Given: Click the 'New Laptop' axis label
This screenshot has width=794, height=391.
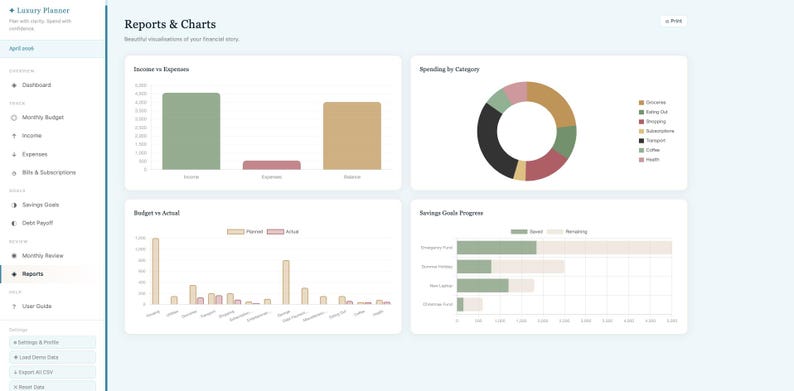Looking at the screenshot, I should point(441,286).
